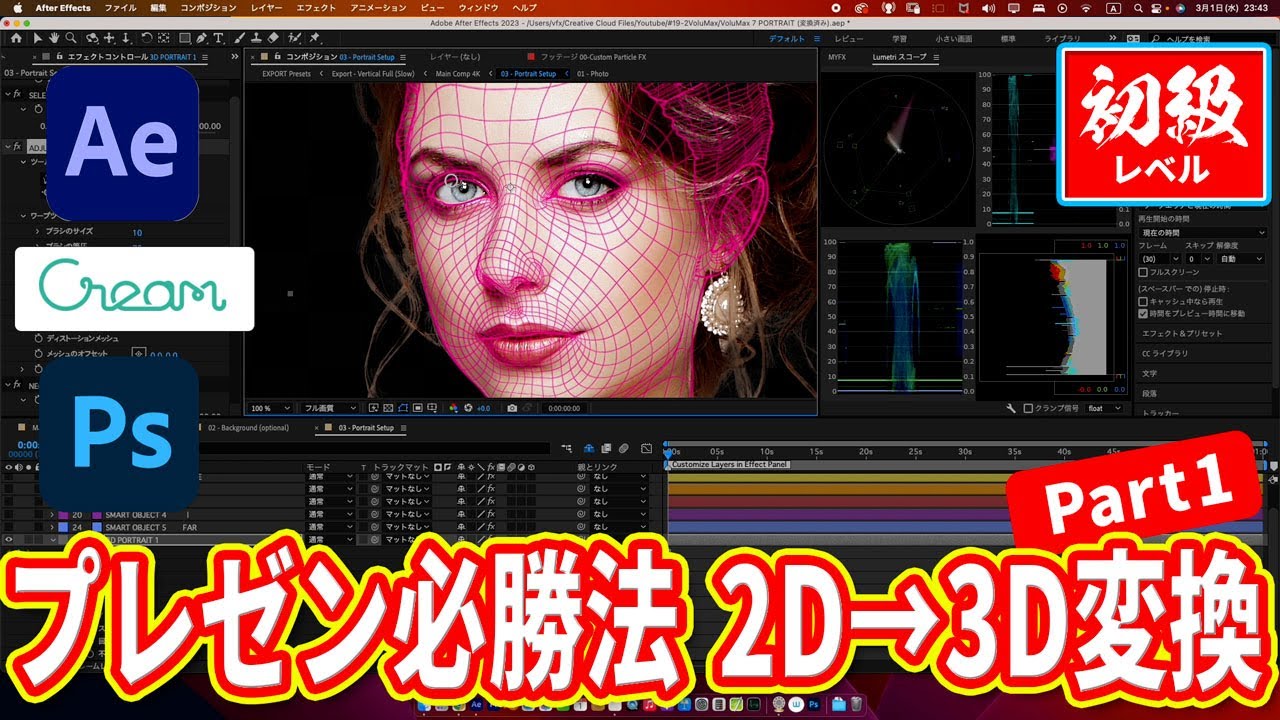Click the snapshot camera icon below viewer
Image resolution: width=1280 pixels, height=720 pixels.
click(x=512, y=408)
